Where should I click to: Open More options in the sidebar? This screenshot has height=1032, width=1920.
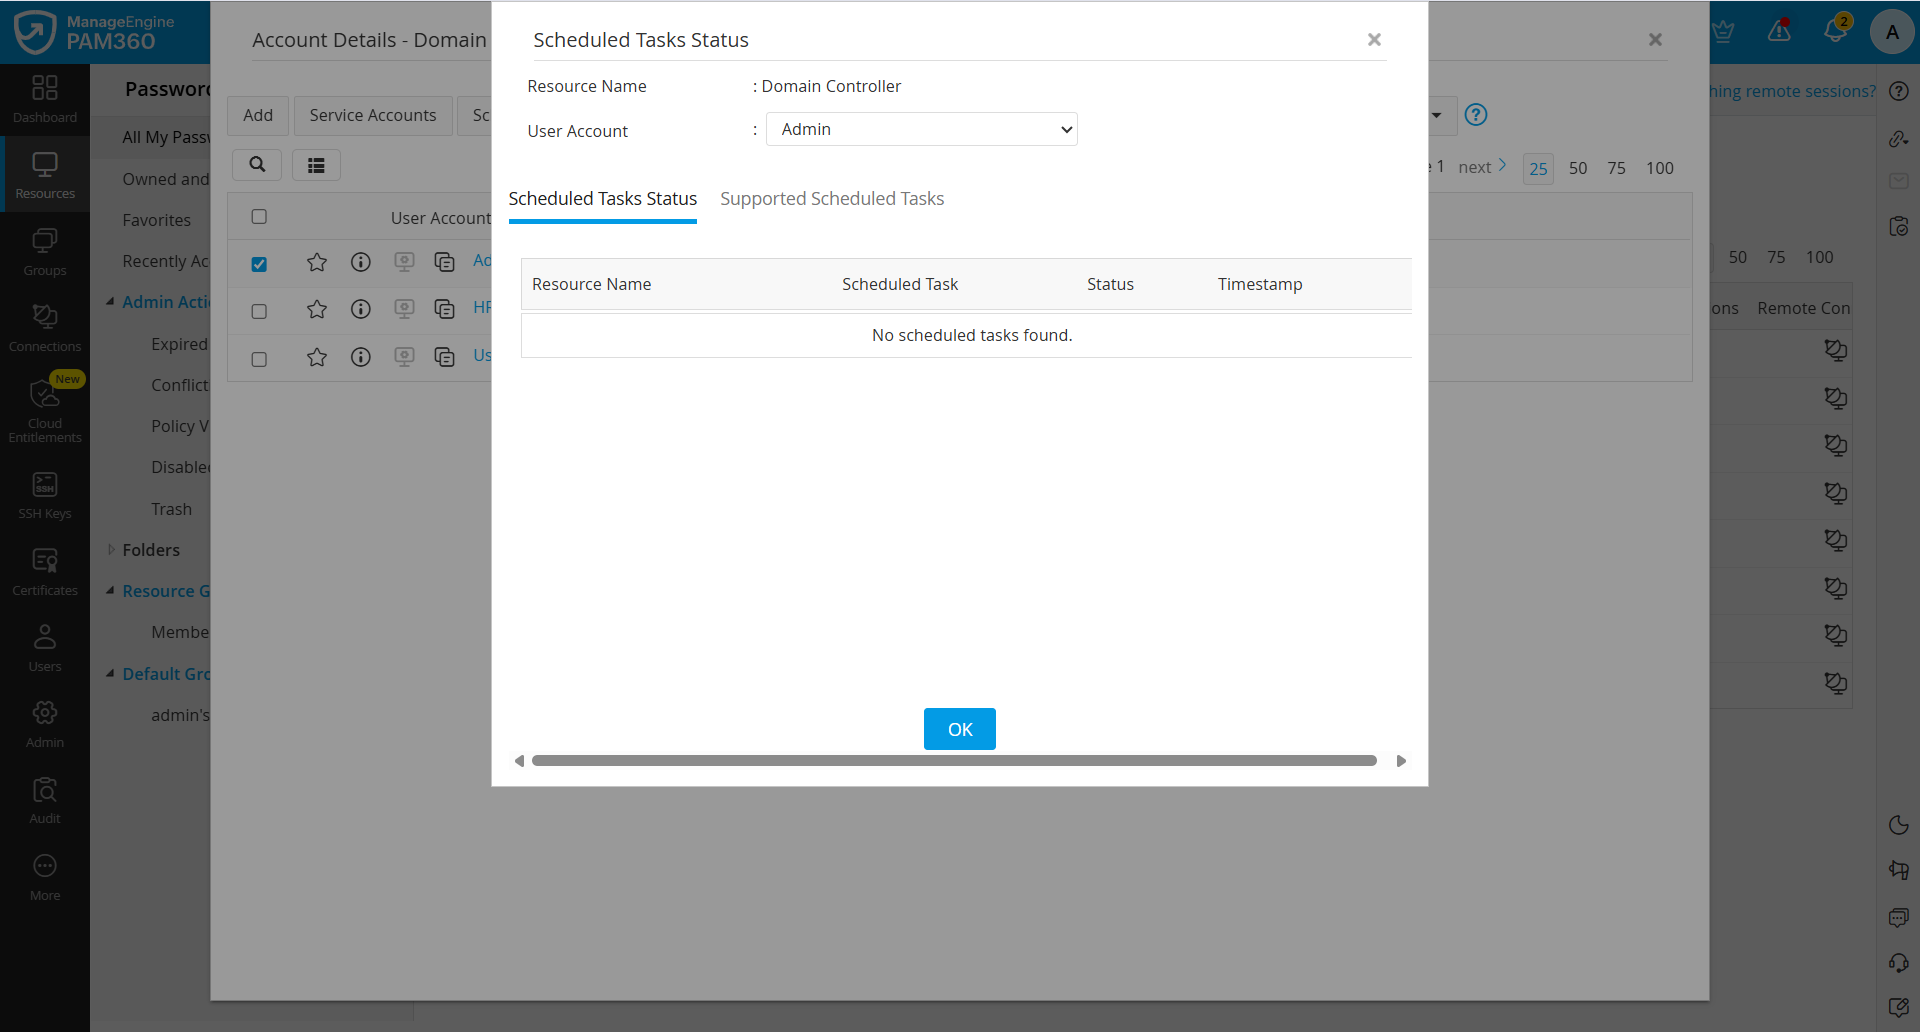click(x=45, y=877)
